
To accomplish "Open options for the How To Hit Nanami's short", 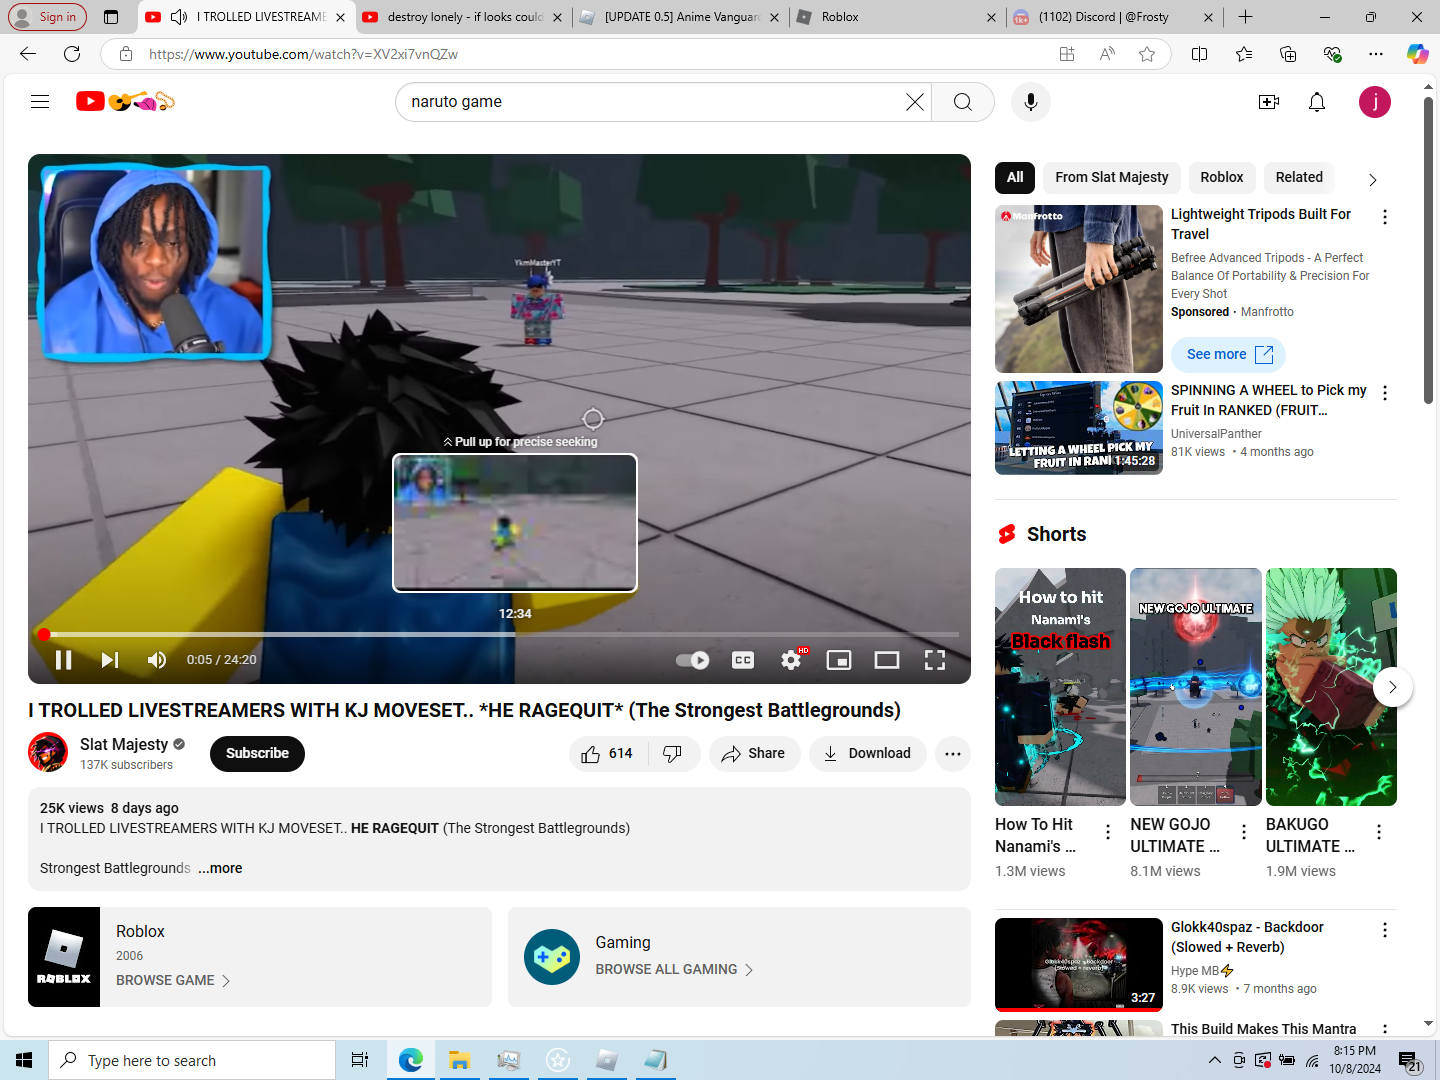I will point(1108,832).
